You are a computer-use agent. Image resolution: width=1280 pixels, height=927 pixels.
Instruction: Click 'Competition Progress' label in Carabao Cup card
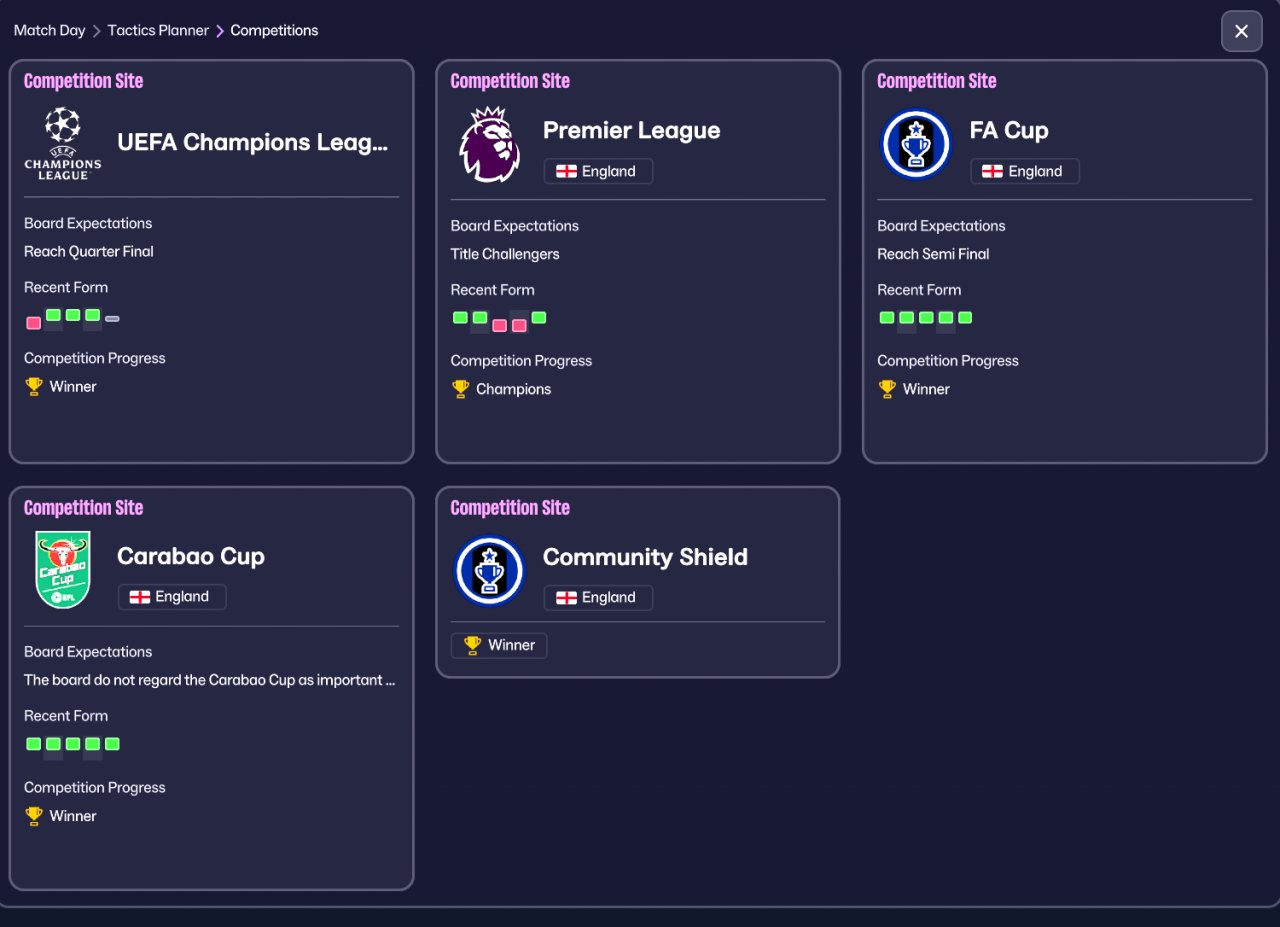[x=95, y=788]
